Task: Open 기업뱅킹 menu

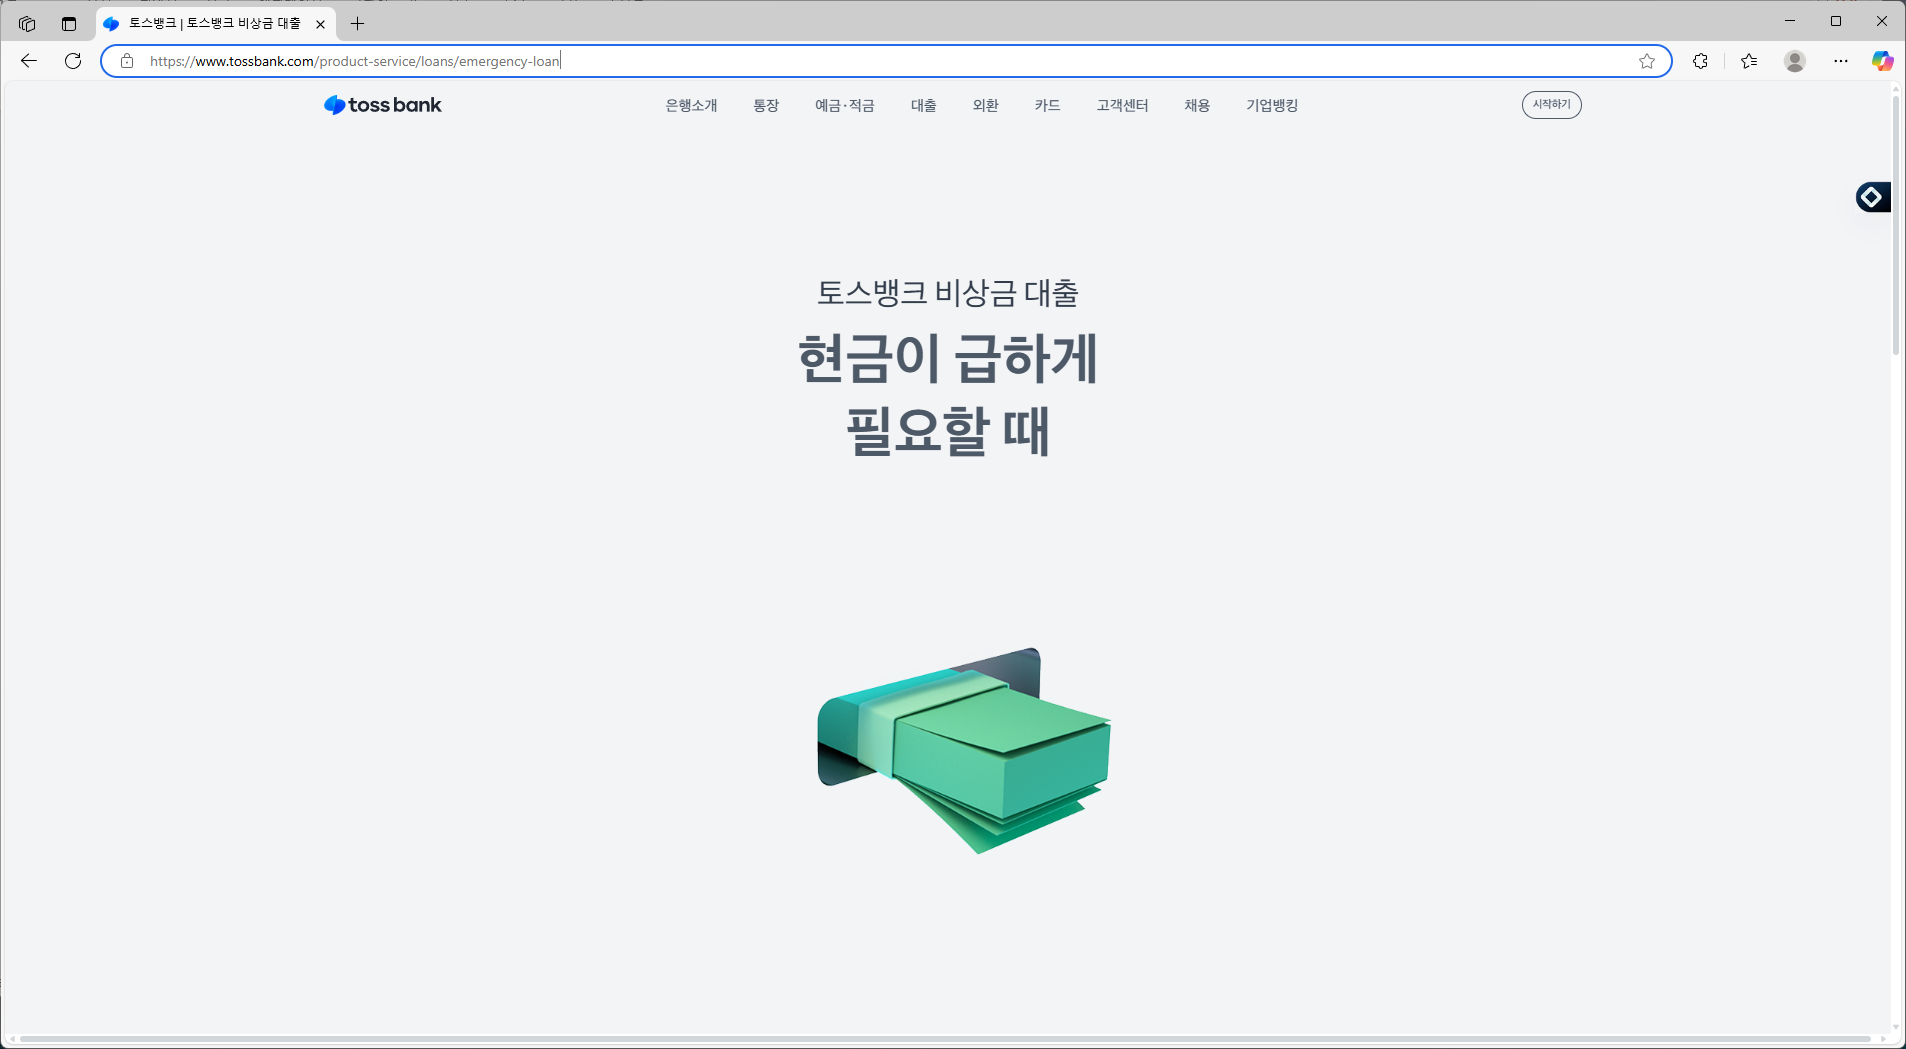Action: [1272, 105]
